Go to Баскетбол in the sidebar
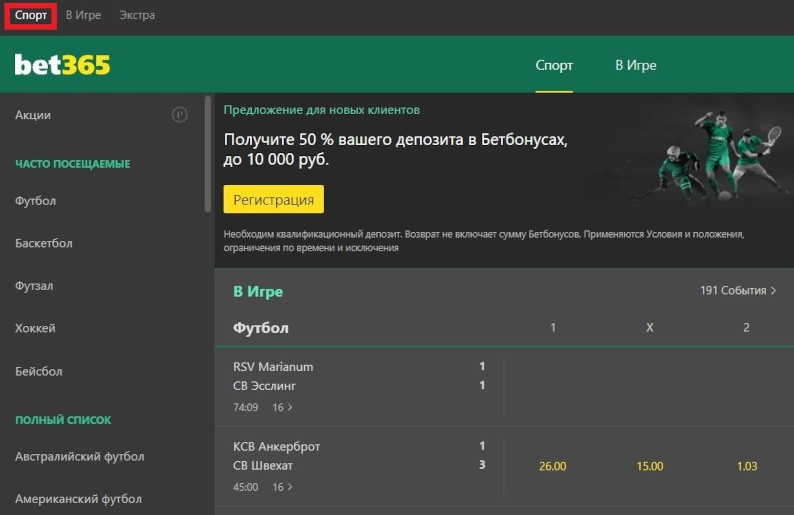The width and height of the screenshot is (794, 515). click(44, 243)
